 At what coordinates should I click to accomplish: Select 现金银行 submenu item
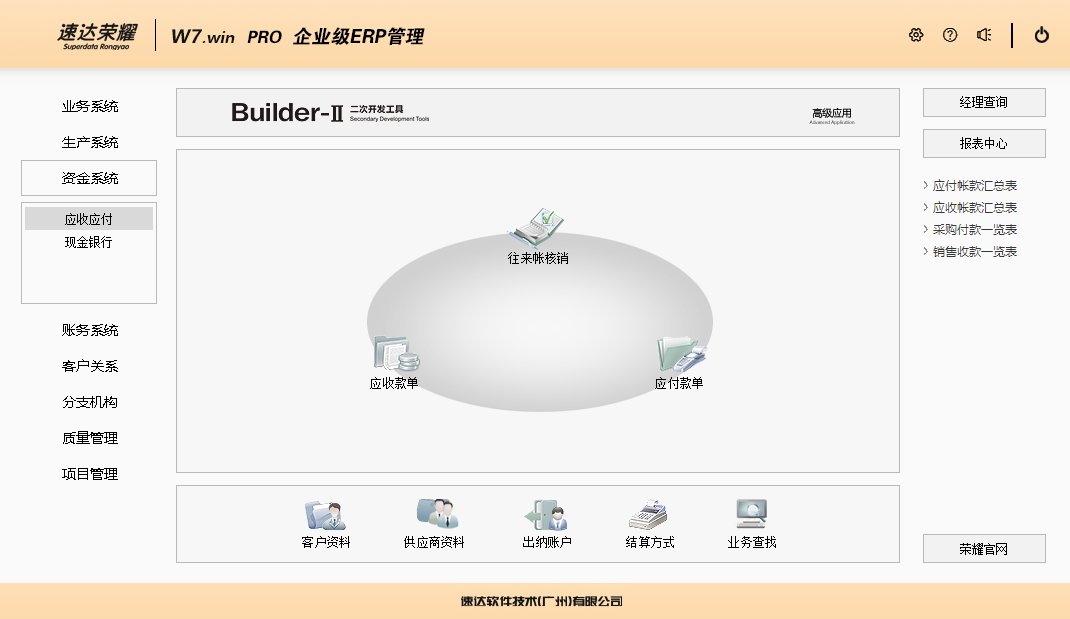(x=89, y=242)
